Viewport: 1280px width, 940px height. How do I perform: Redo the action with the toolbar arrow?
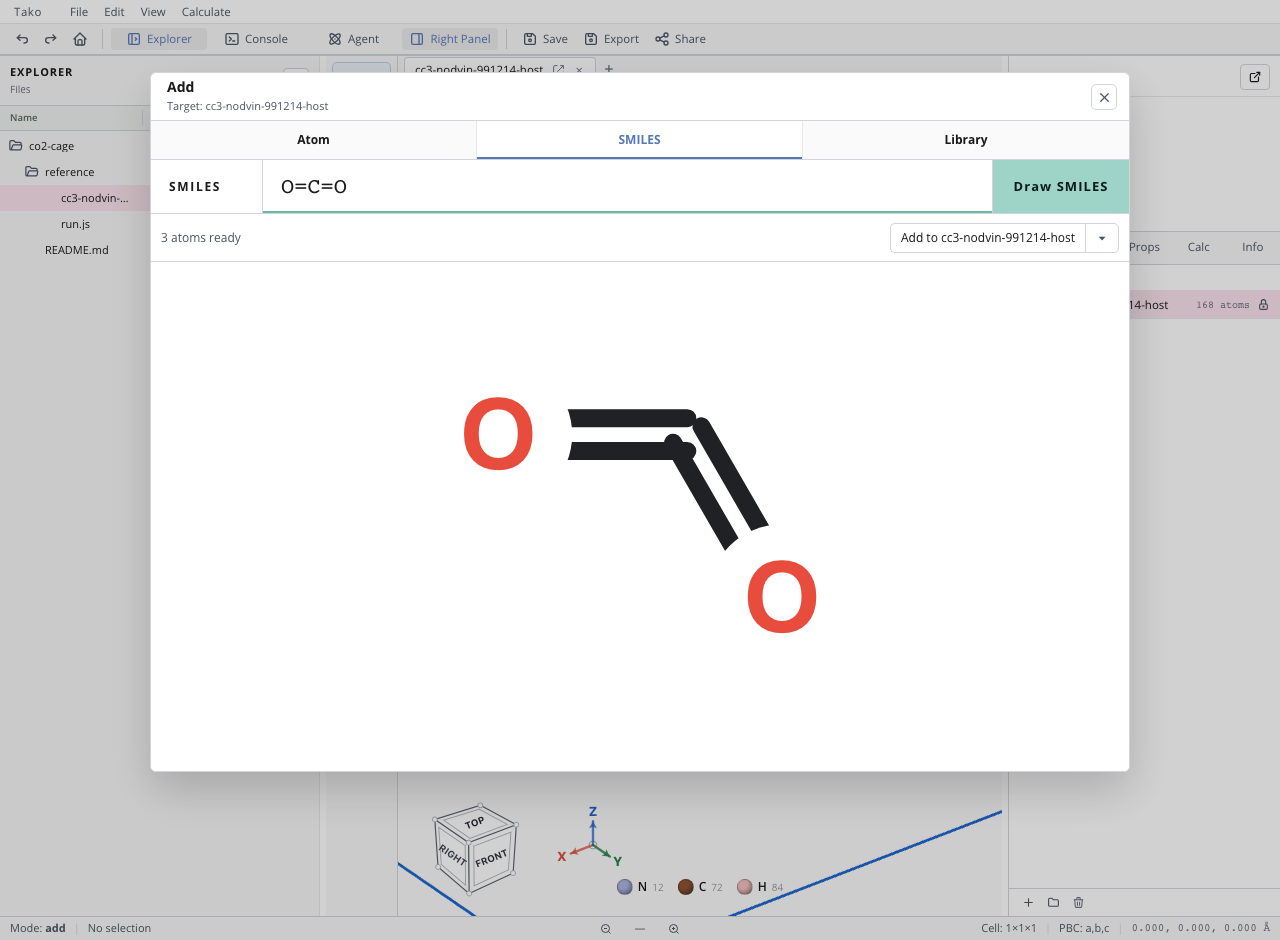[50, 39]
